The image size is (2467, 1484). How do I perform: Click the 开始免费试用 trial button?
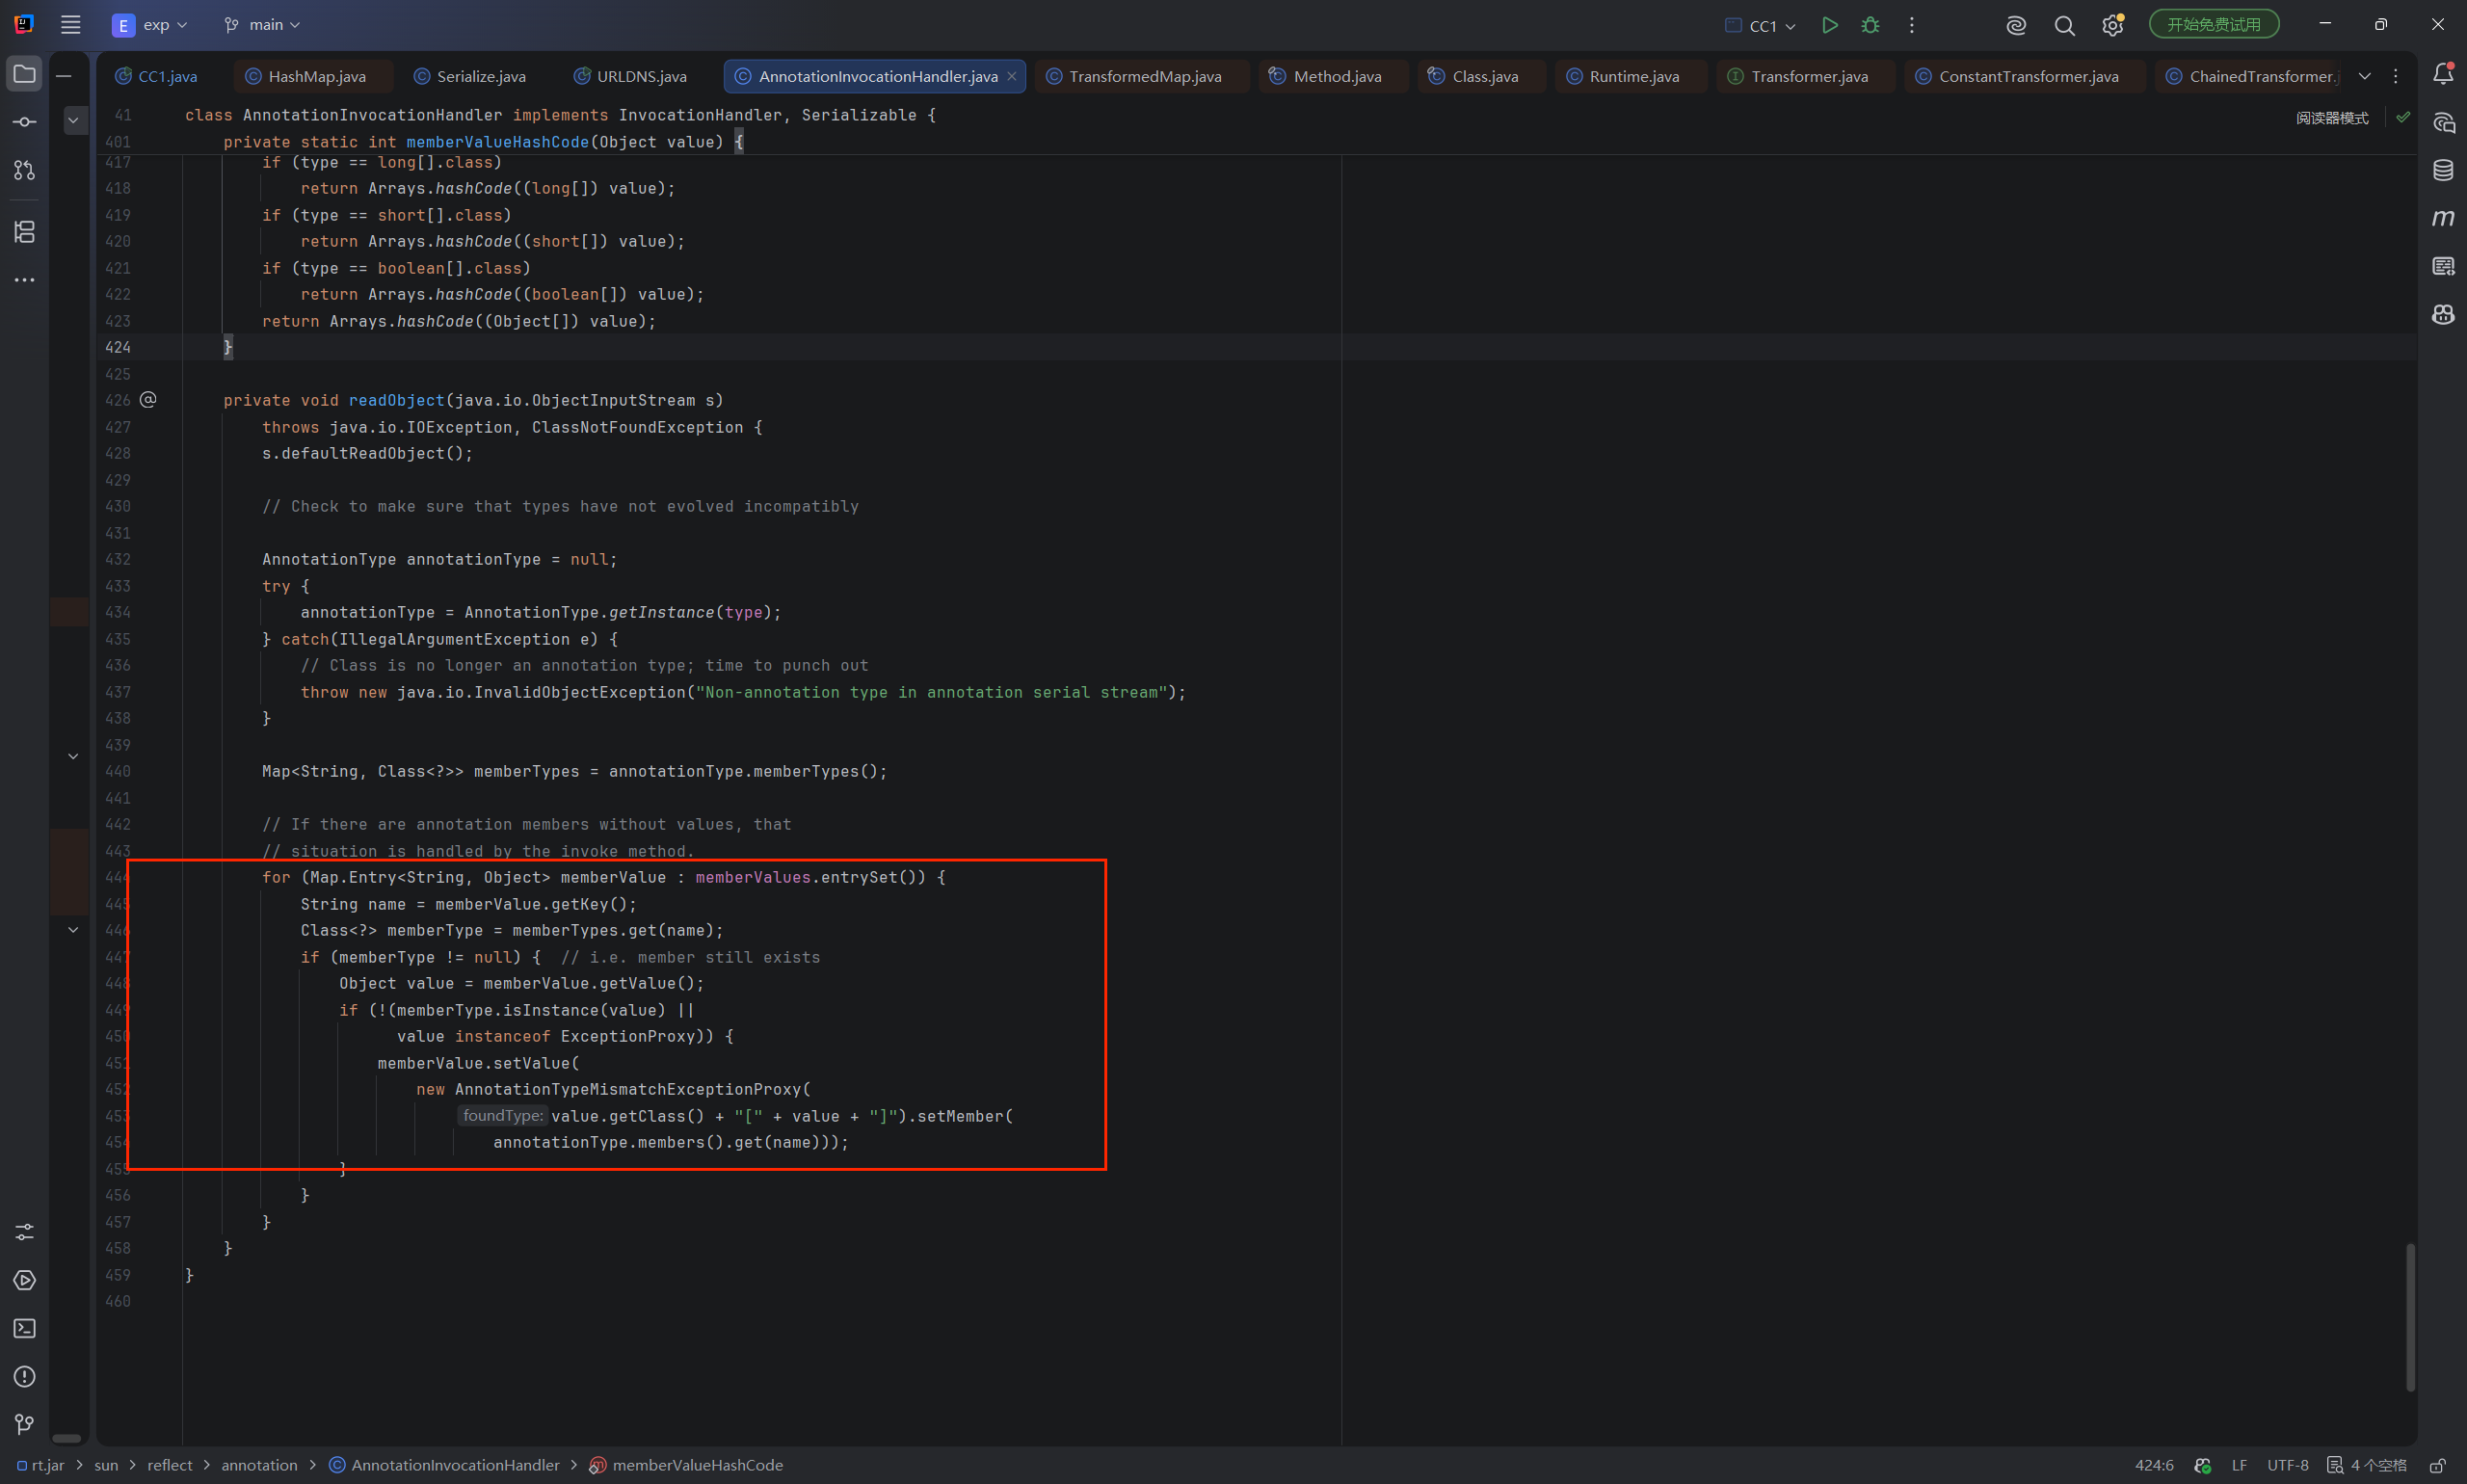2213,25
